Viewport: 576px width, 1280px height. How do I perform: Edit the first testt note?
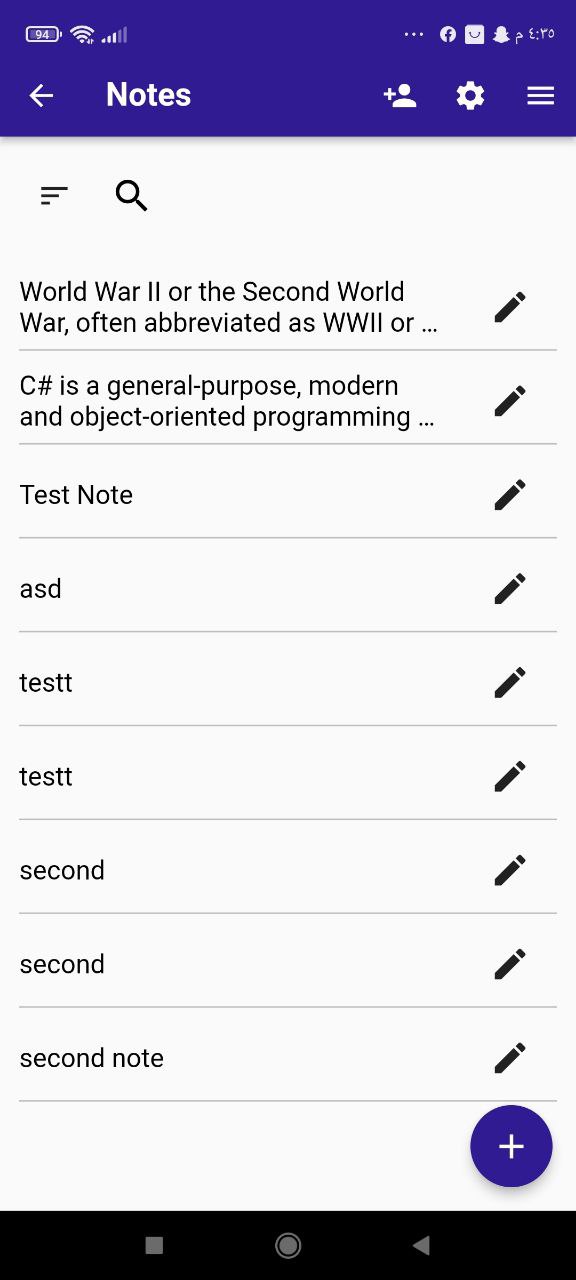[509, 682]
